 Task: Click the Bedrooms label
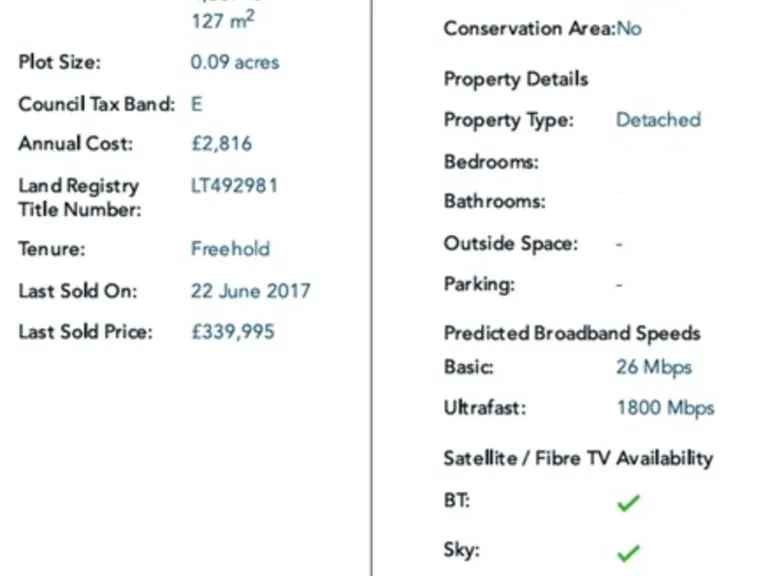pyautogui.click(x=491, y=162)
